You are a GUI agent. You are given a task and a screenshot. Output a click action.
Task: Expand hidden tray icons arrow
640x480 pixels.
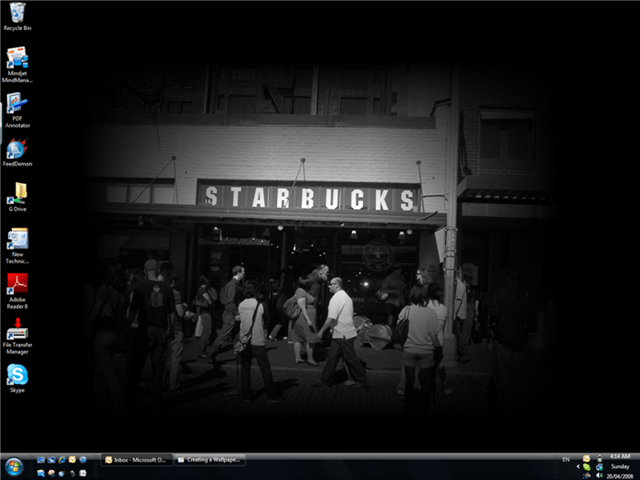pyautogui.click(x=578, y=467)
